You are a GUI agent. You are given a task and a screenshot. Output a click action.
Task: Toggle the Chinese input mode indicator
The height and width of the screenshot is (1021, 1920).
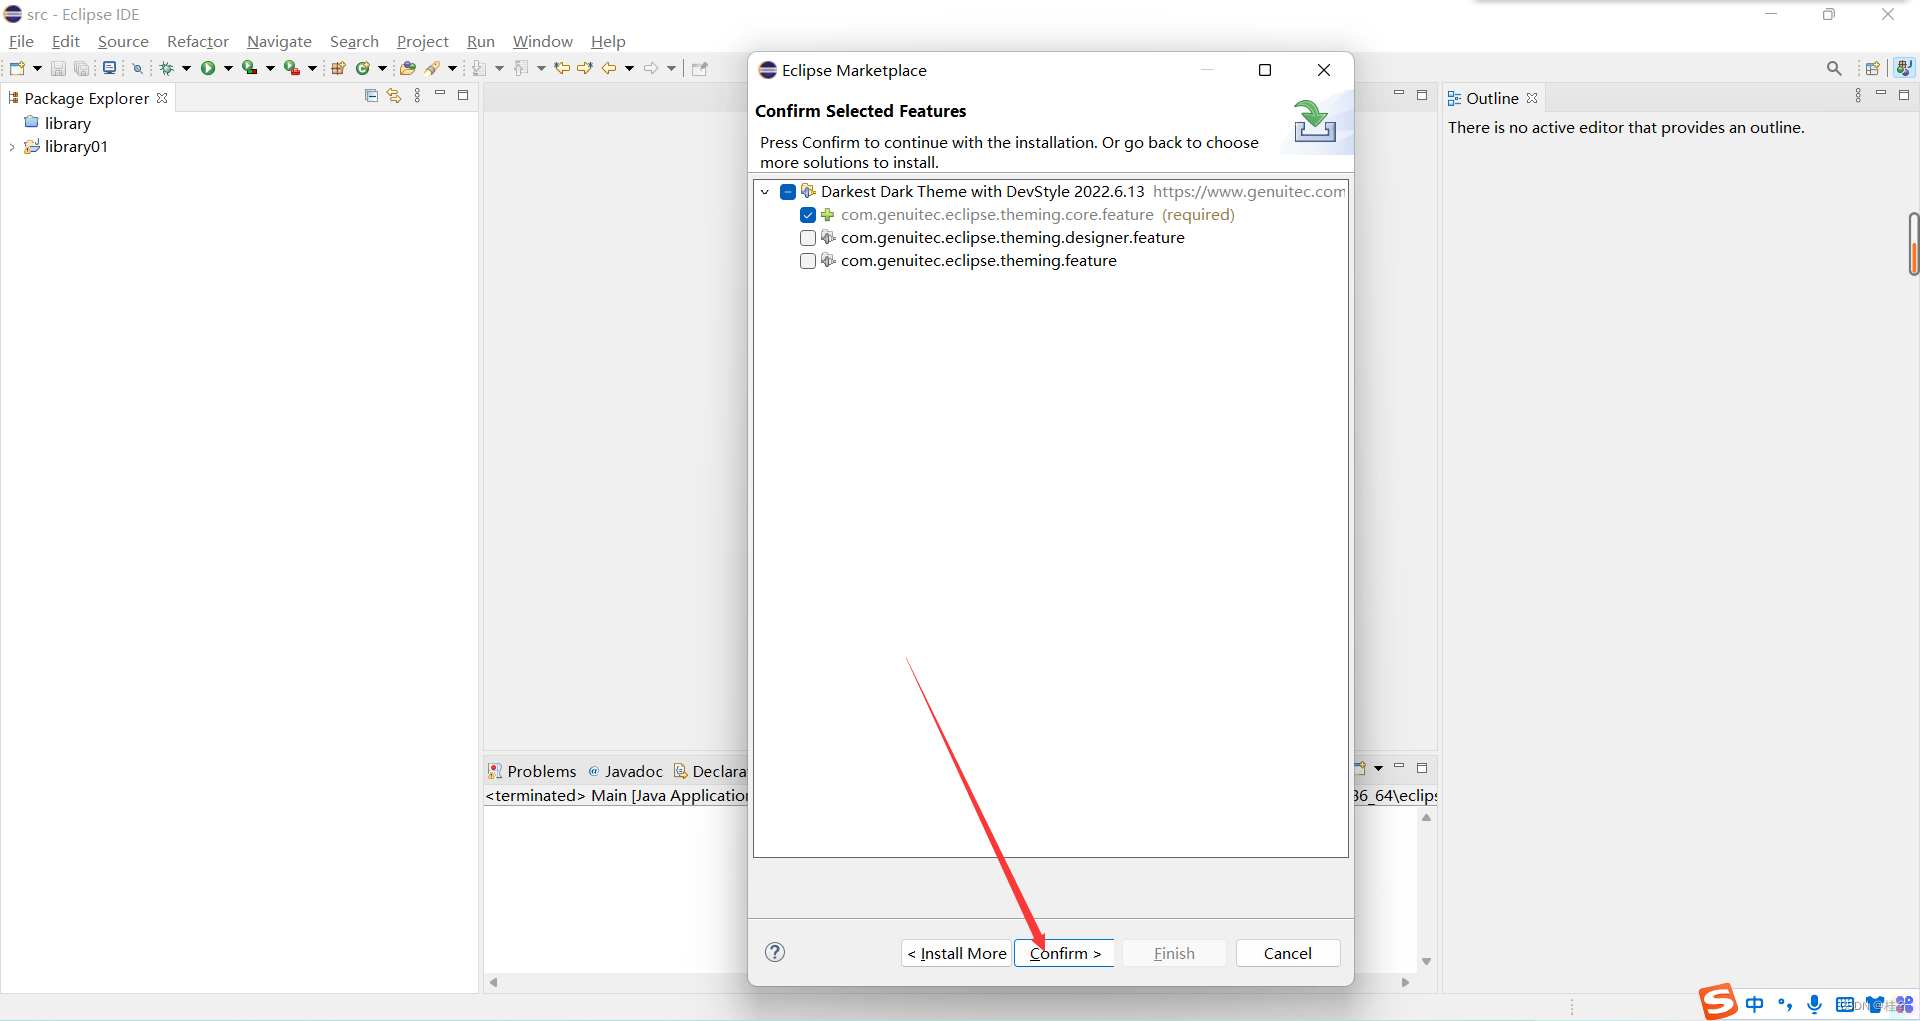[x=1754, y=1004]
